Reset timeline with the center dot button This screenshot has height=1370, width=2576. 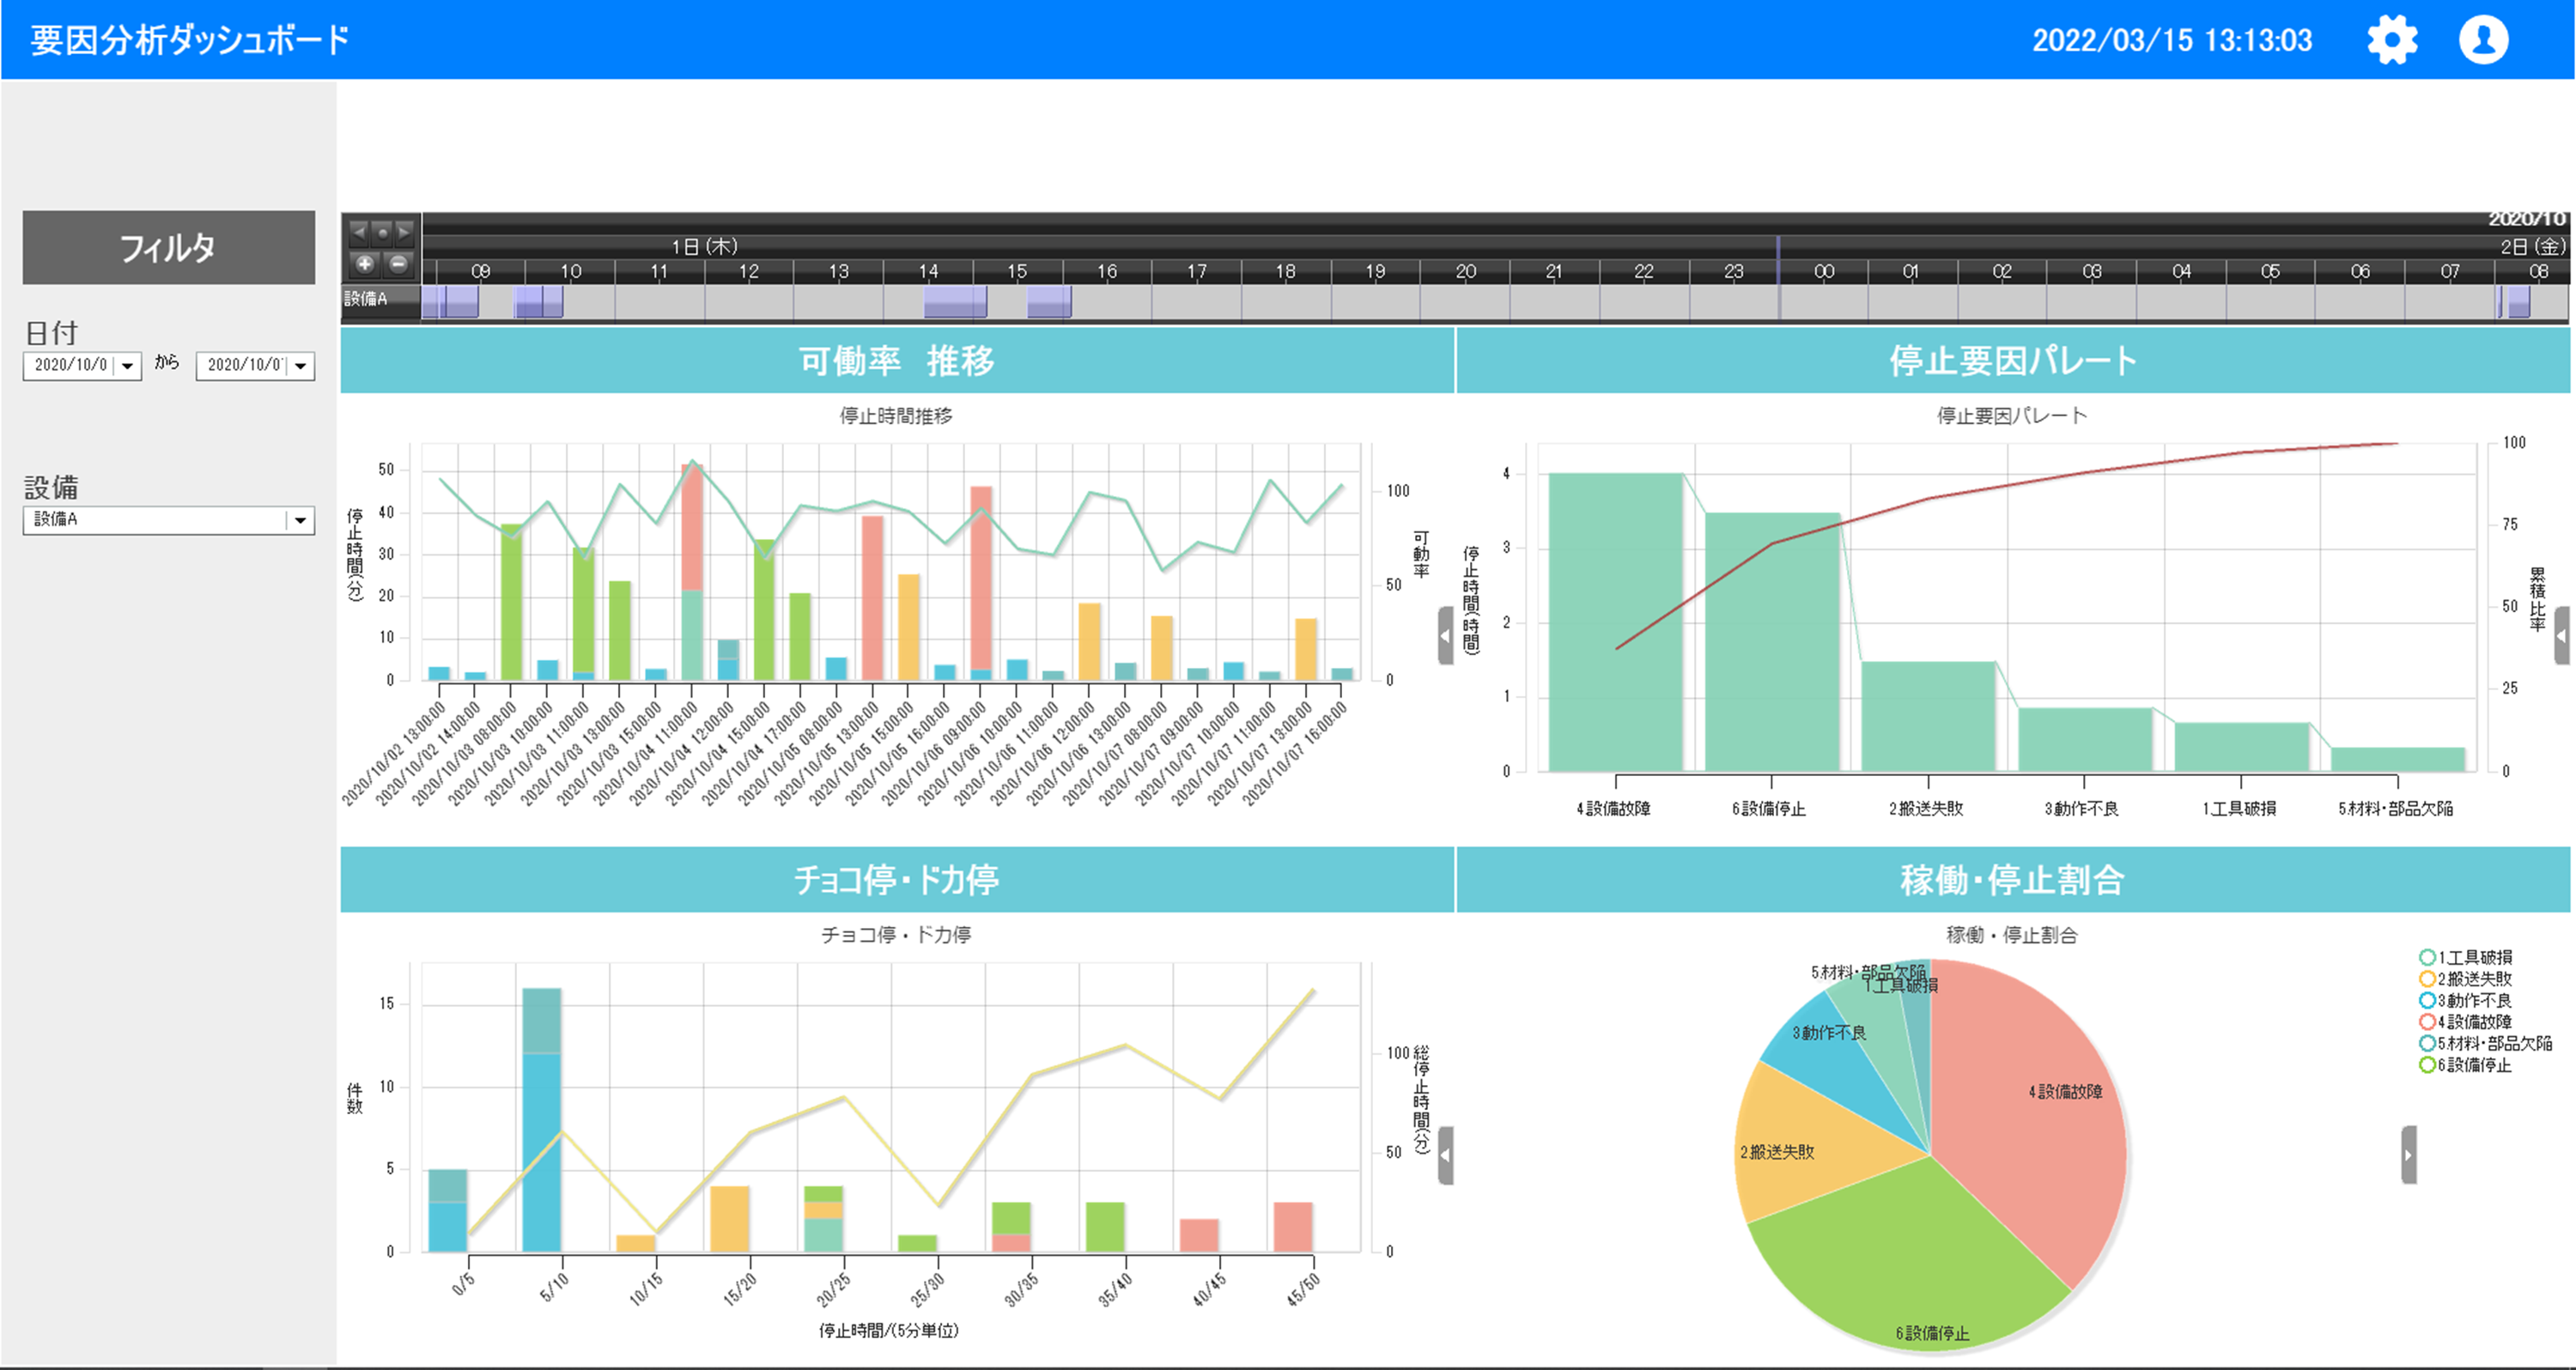(x=382, y=233)
